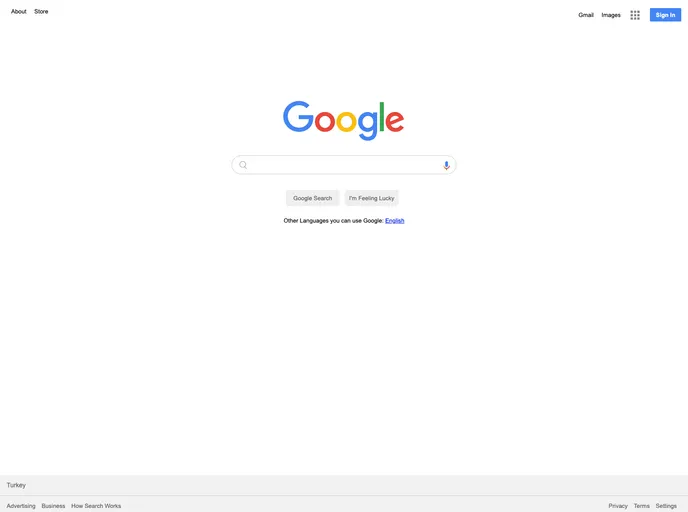The image size is (688, 512).
Task: Open the Business footer link
Action: click(x=53, y=506)
